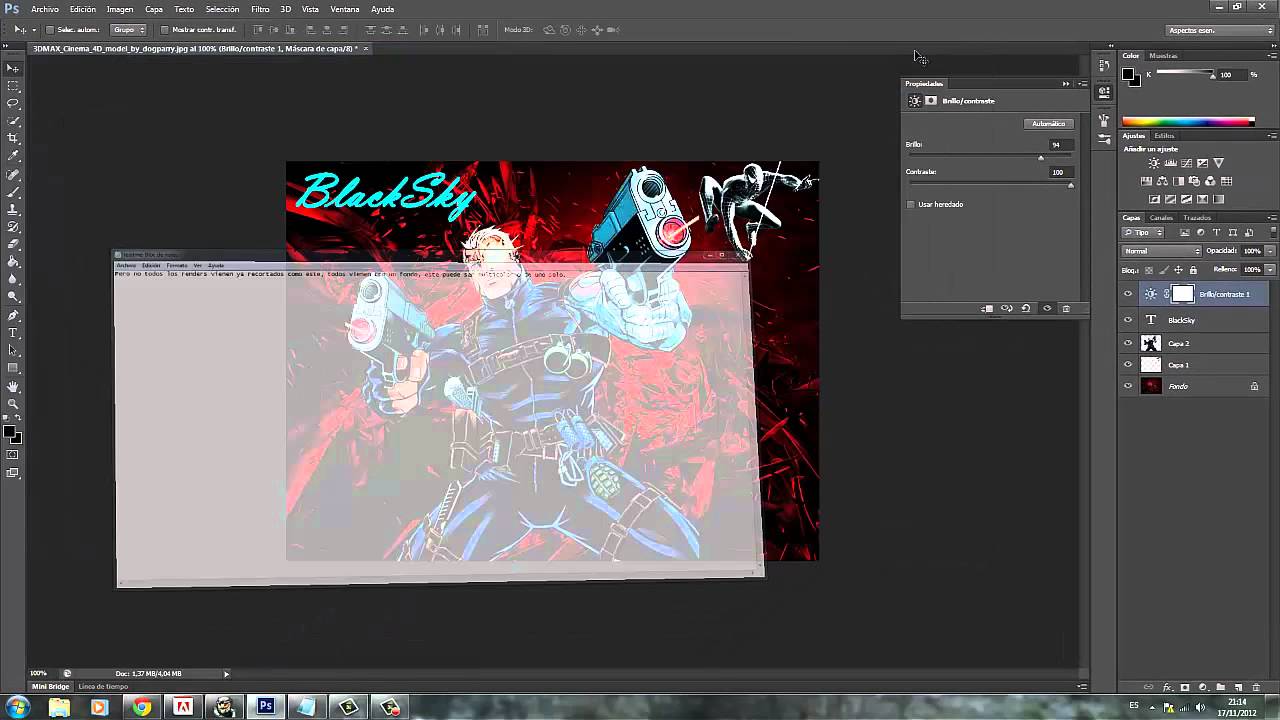Click the trash icon in Propiedades panel

point(1066,308)
